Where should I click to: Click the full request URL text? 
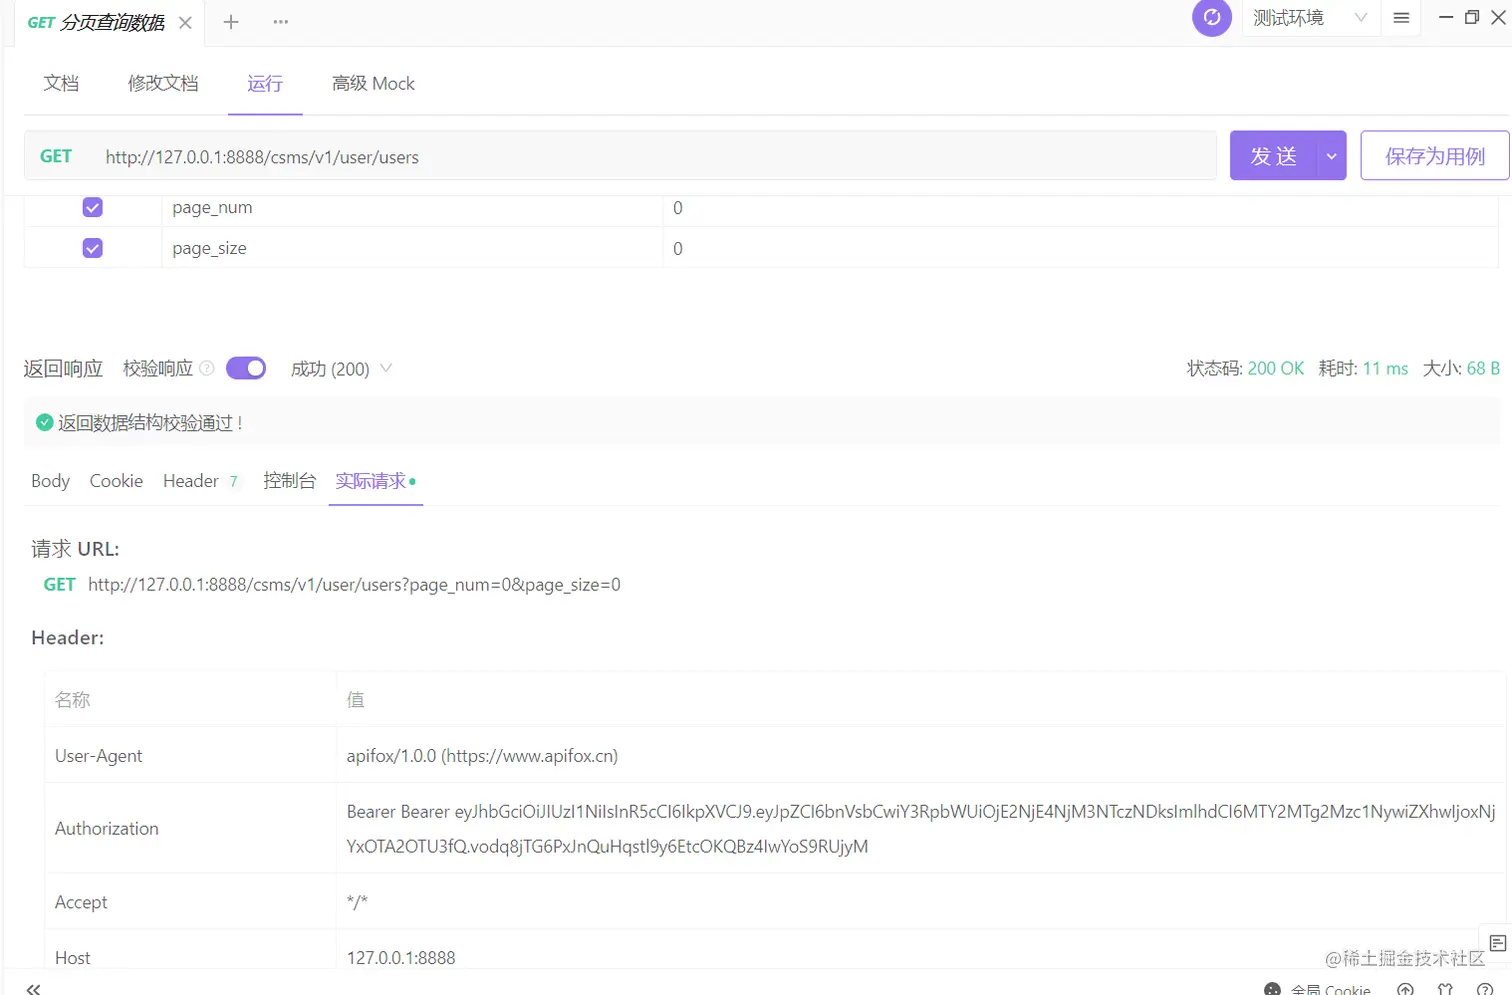point(354,585)
